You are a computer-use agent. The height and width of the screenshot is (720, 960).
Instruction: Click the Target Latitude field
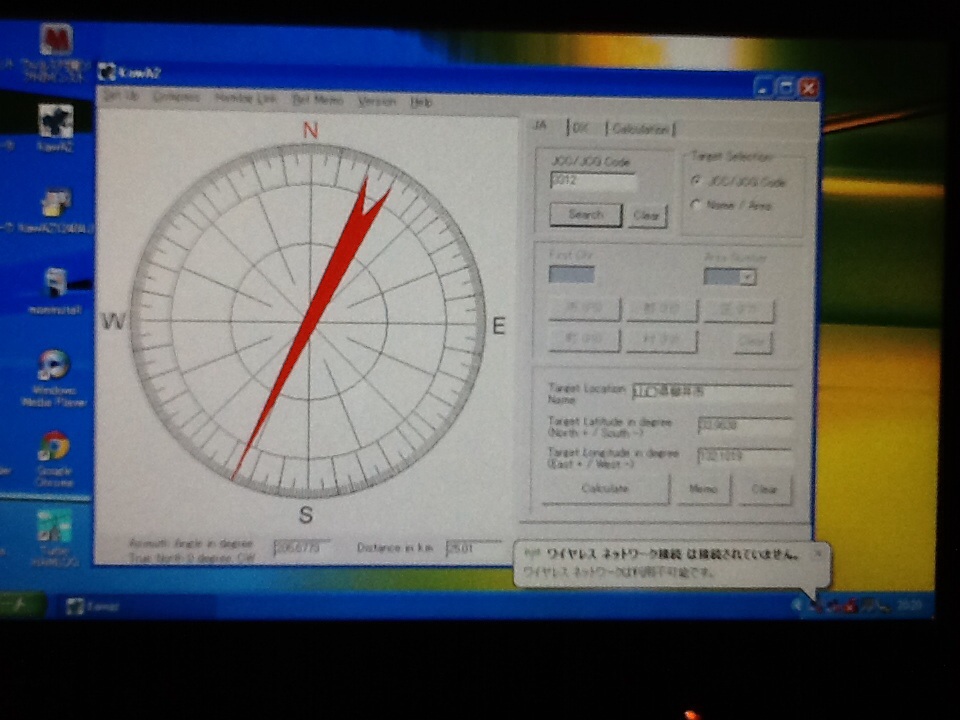[744, 424]
